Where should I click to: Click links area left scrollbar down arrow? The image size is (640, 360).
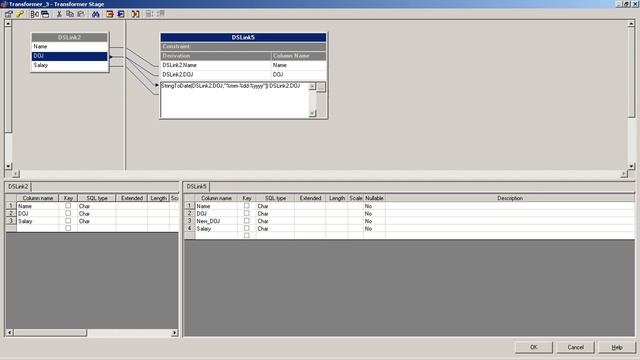coord(8,166)
